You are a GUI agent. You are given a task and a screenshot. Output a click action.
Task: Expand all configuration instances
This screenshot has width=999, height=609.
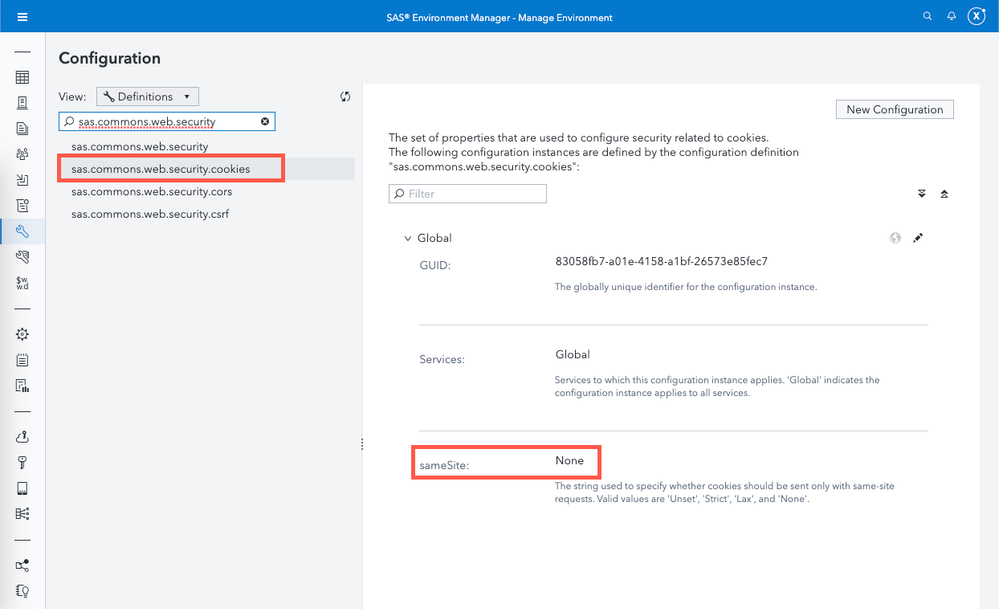tap(921, 194)
